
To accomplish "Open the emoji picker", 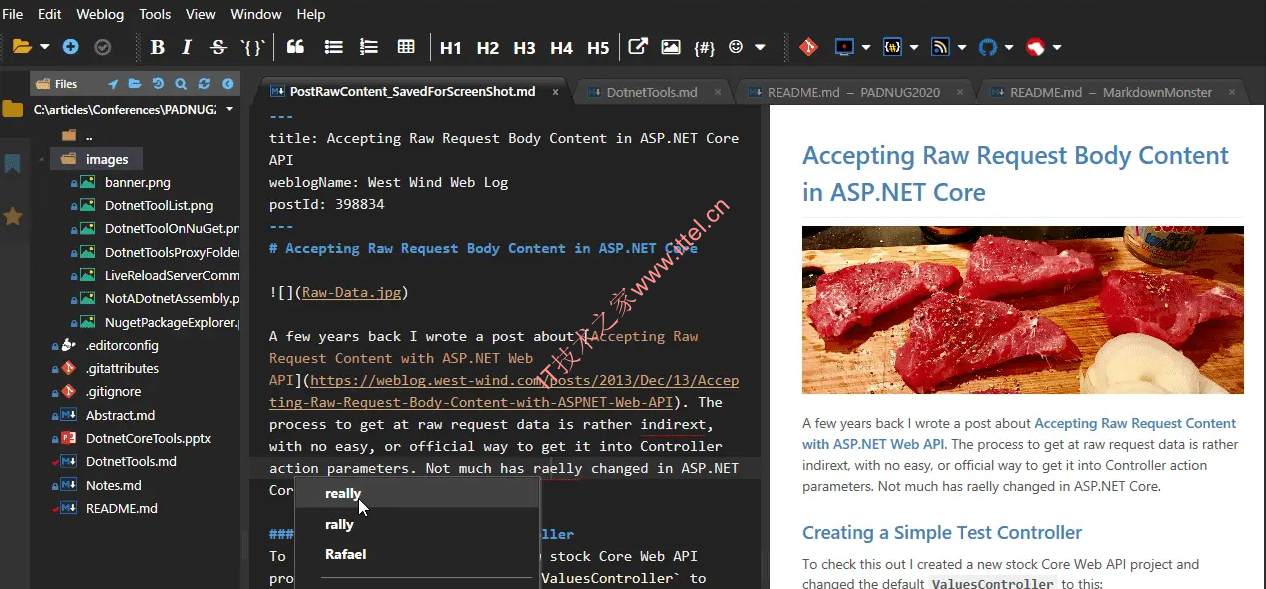I will coord(737,47).
